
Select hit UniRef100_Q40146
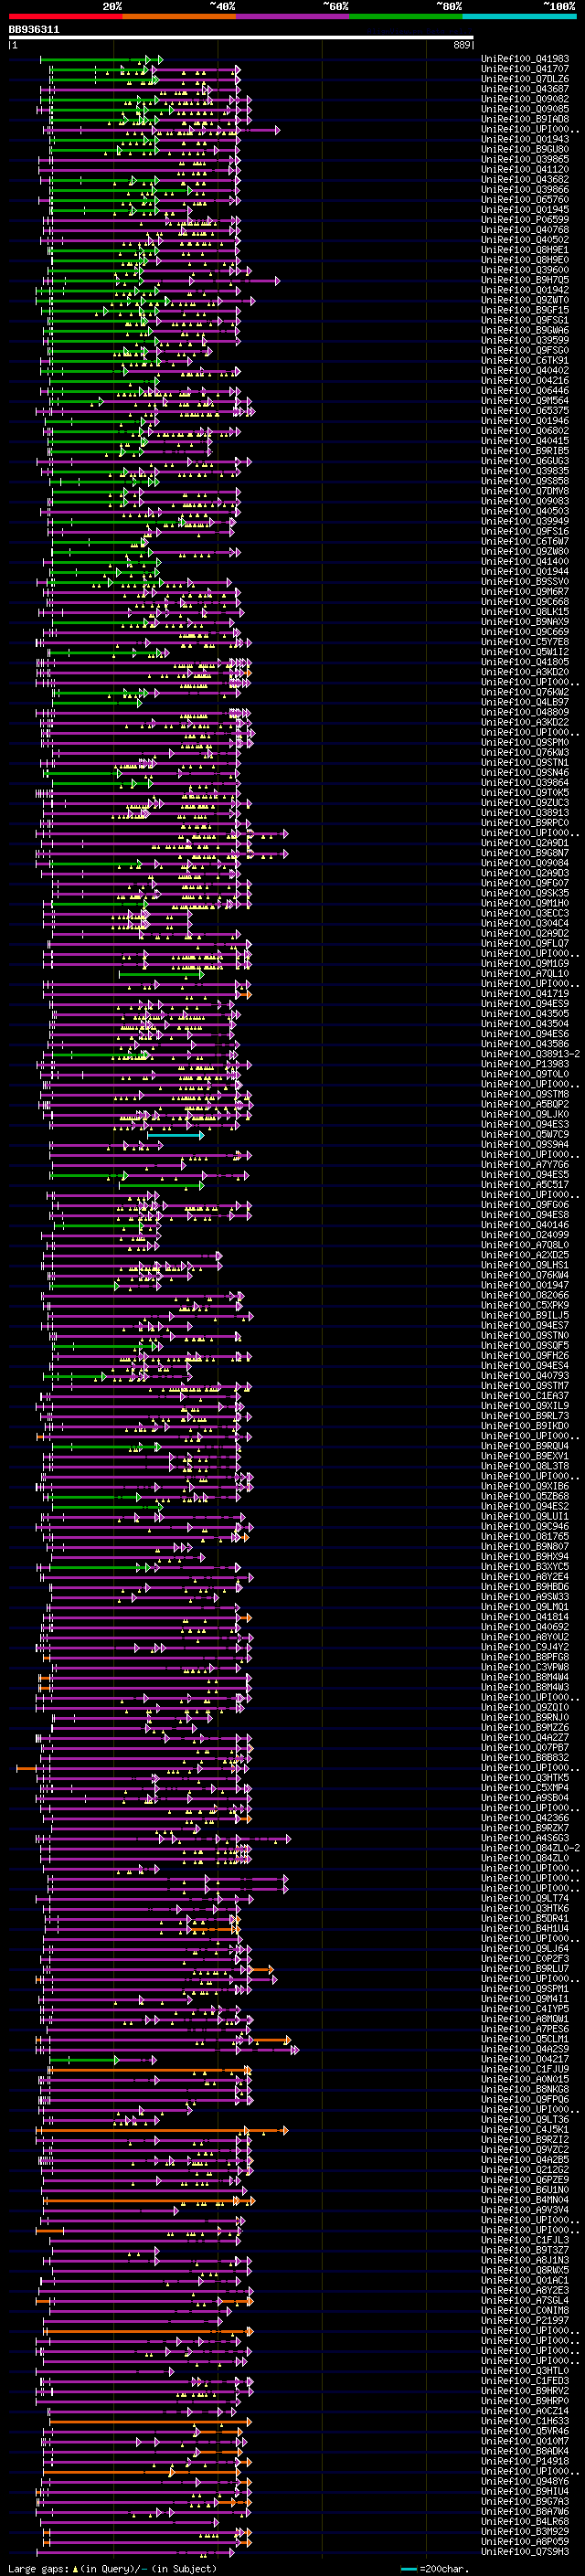(525, 1225)
